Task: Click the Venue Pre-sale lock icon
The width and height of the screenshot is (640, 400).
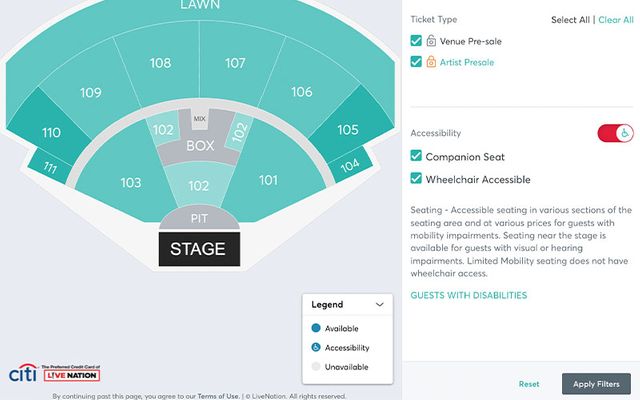Action: [431, 41]
